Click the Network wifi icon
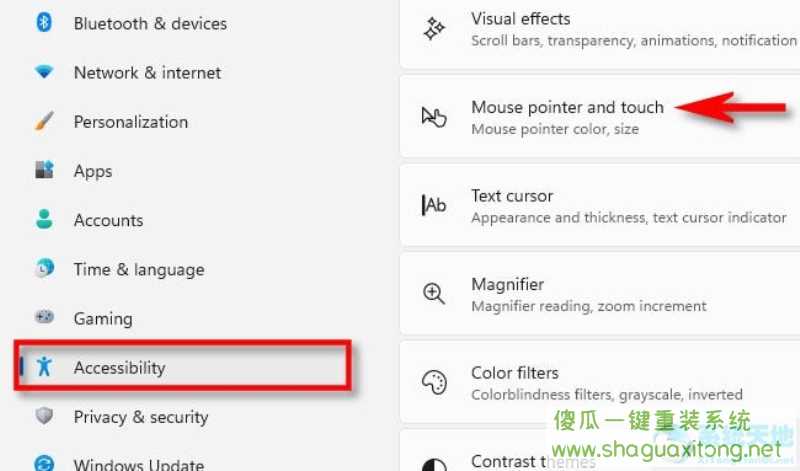The width and height of the screenshot is (800, 471). pos(44,72)
